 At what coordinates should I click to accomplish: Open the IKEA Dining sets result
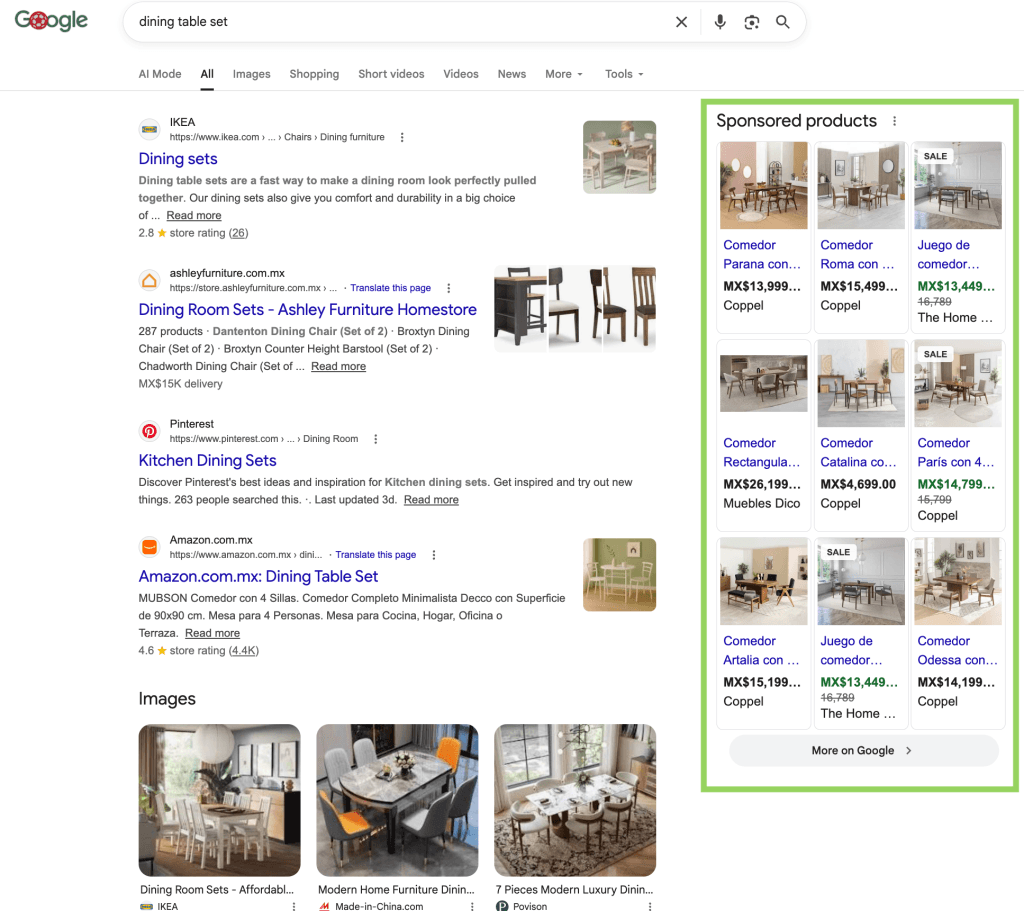(x=178, y=159)
